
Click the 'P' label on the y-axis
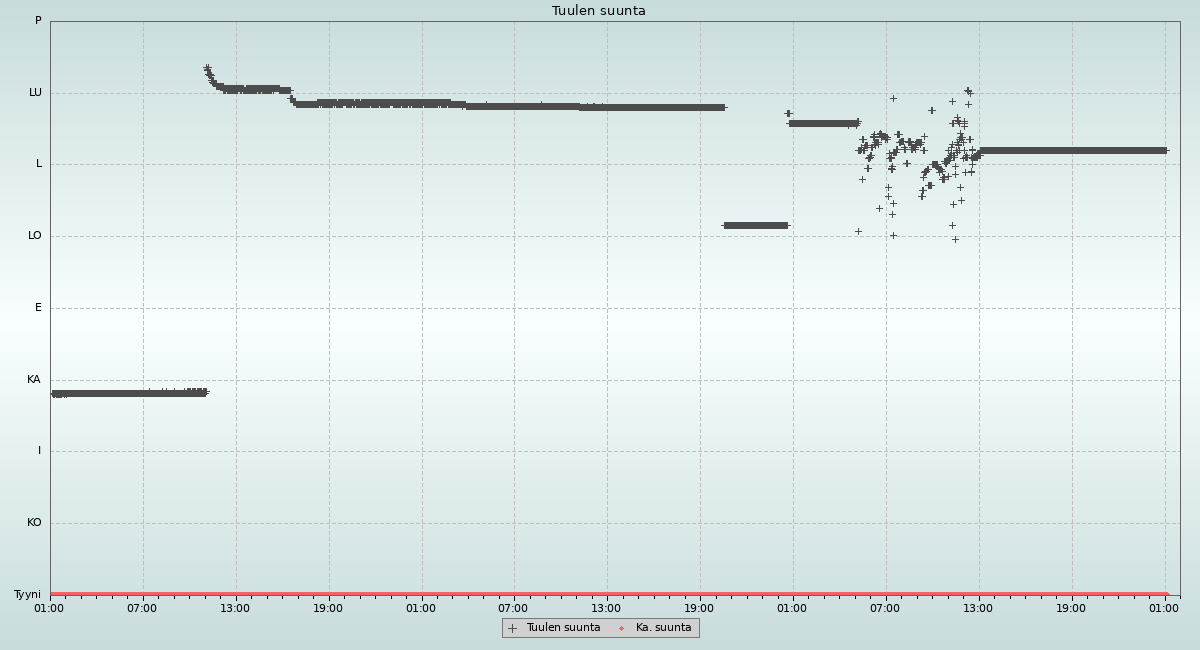[38, 21]
